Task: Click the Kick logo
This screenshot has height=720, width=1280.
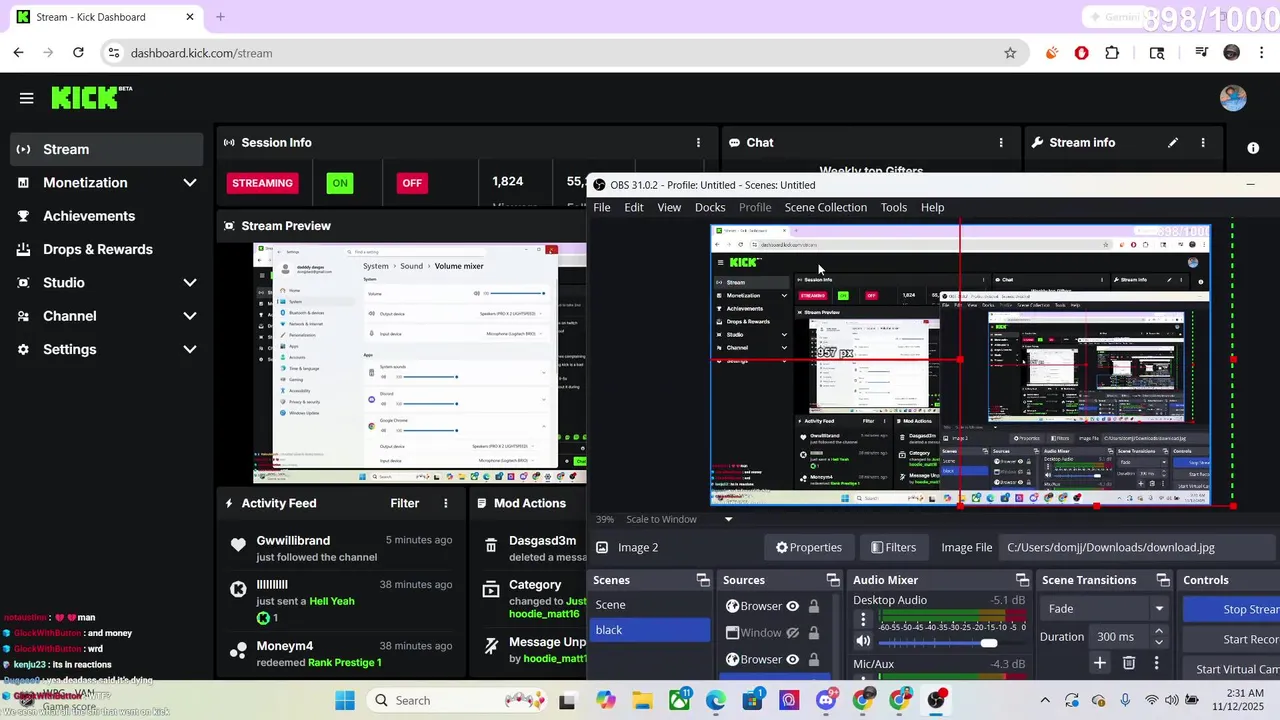Action: (91, 97)
